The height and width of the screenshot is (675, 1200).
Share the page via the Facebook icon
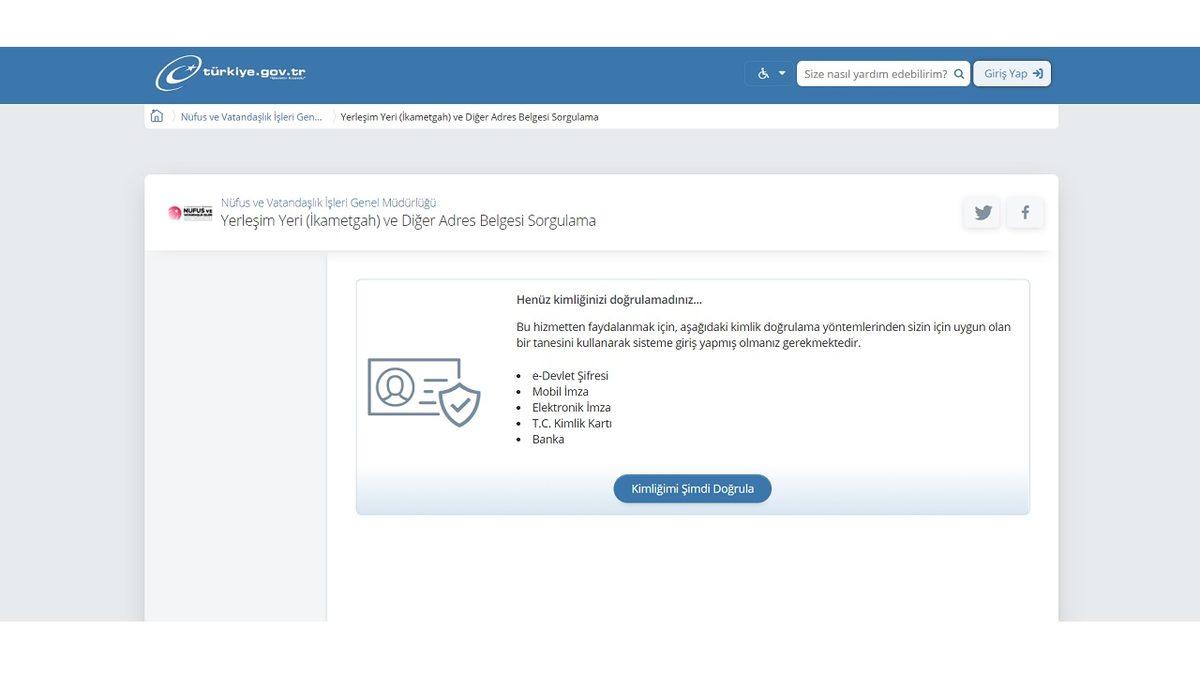tap(1024, 211)
